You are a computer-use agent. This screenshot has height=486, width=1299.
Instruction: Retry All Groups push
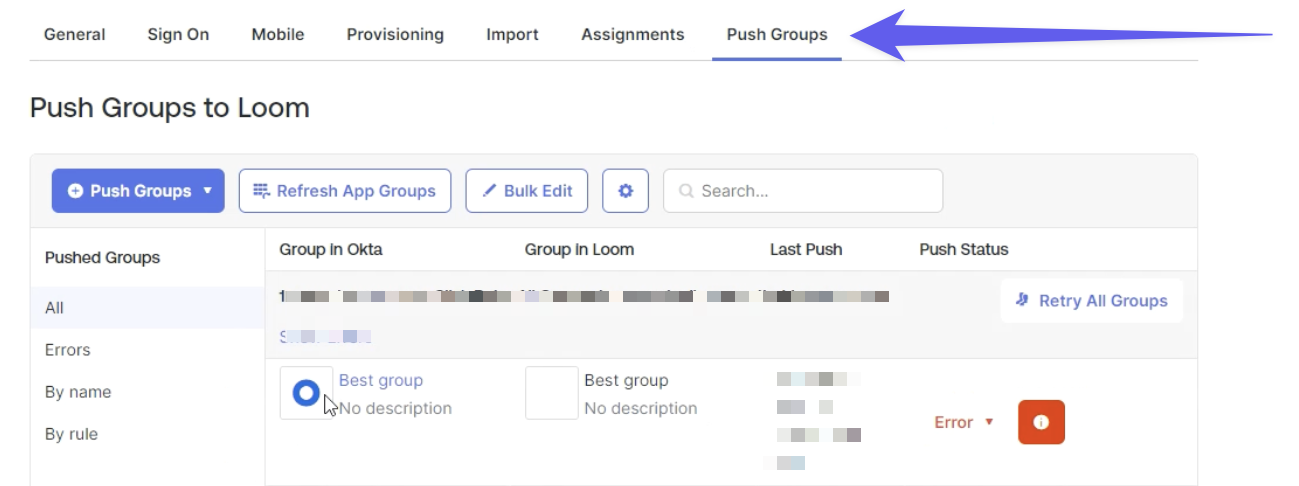click(x=1091, y=300)
